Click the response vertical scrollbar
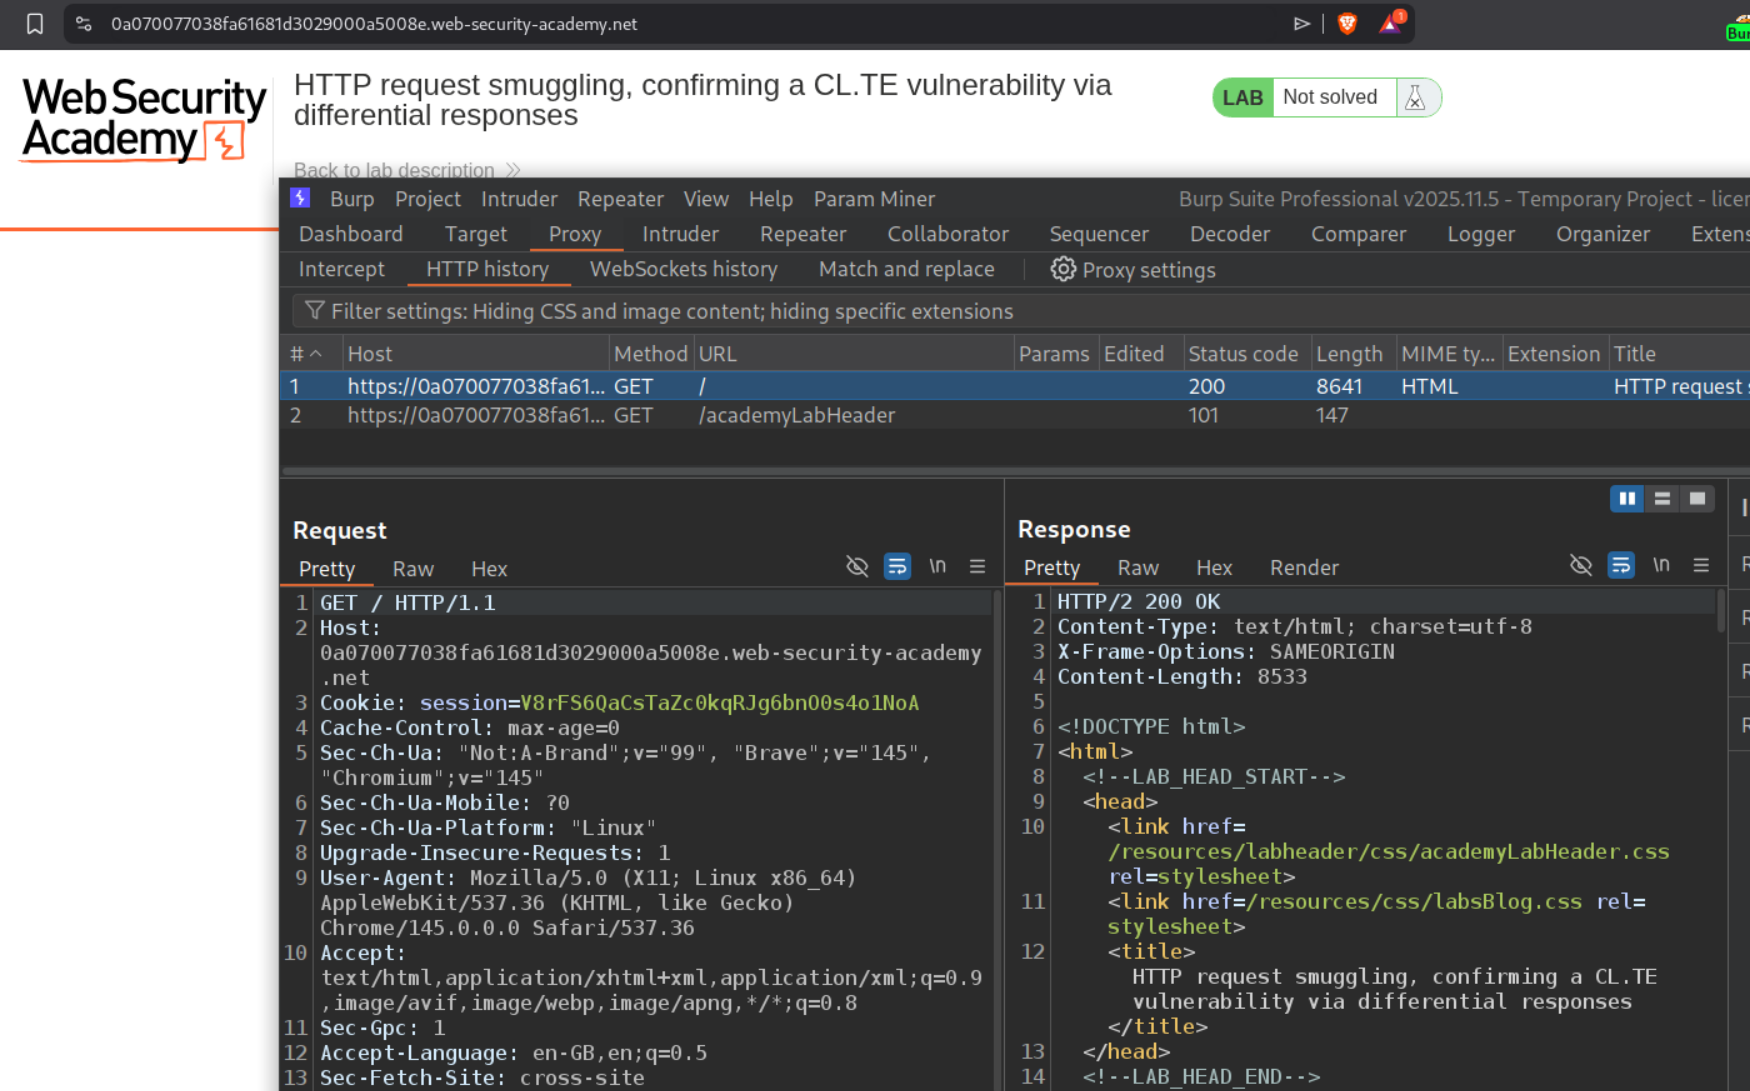 tap(1720, 612)
